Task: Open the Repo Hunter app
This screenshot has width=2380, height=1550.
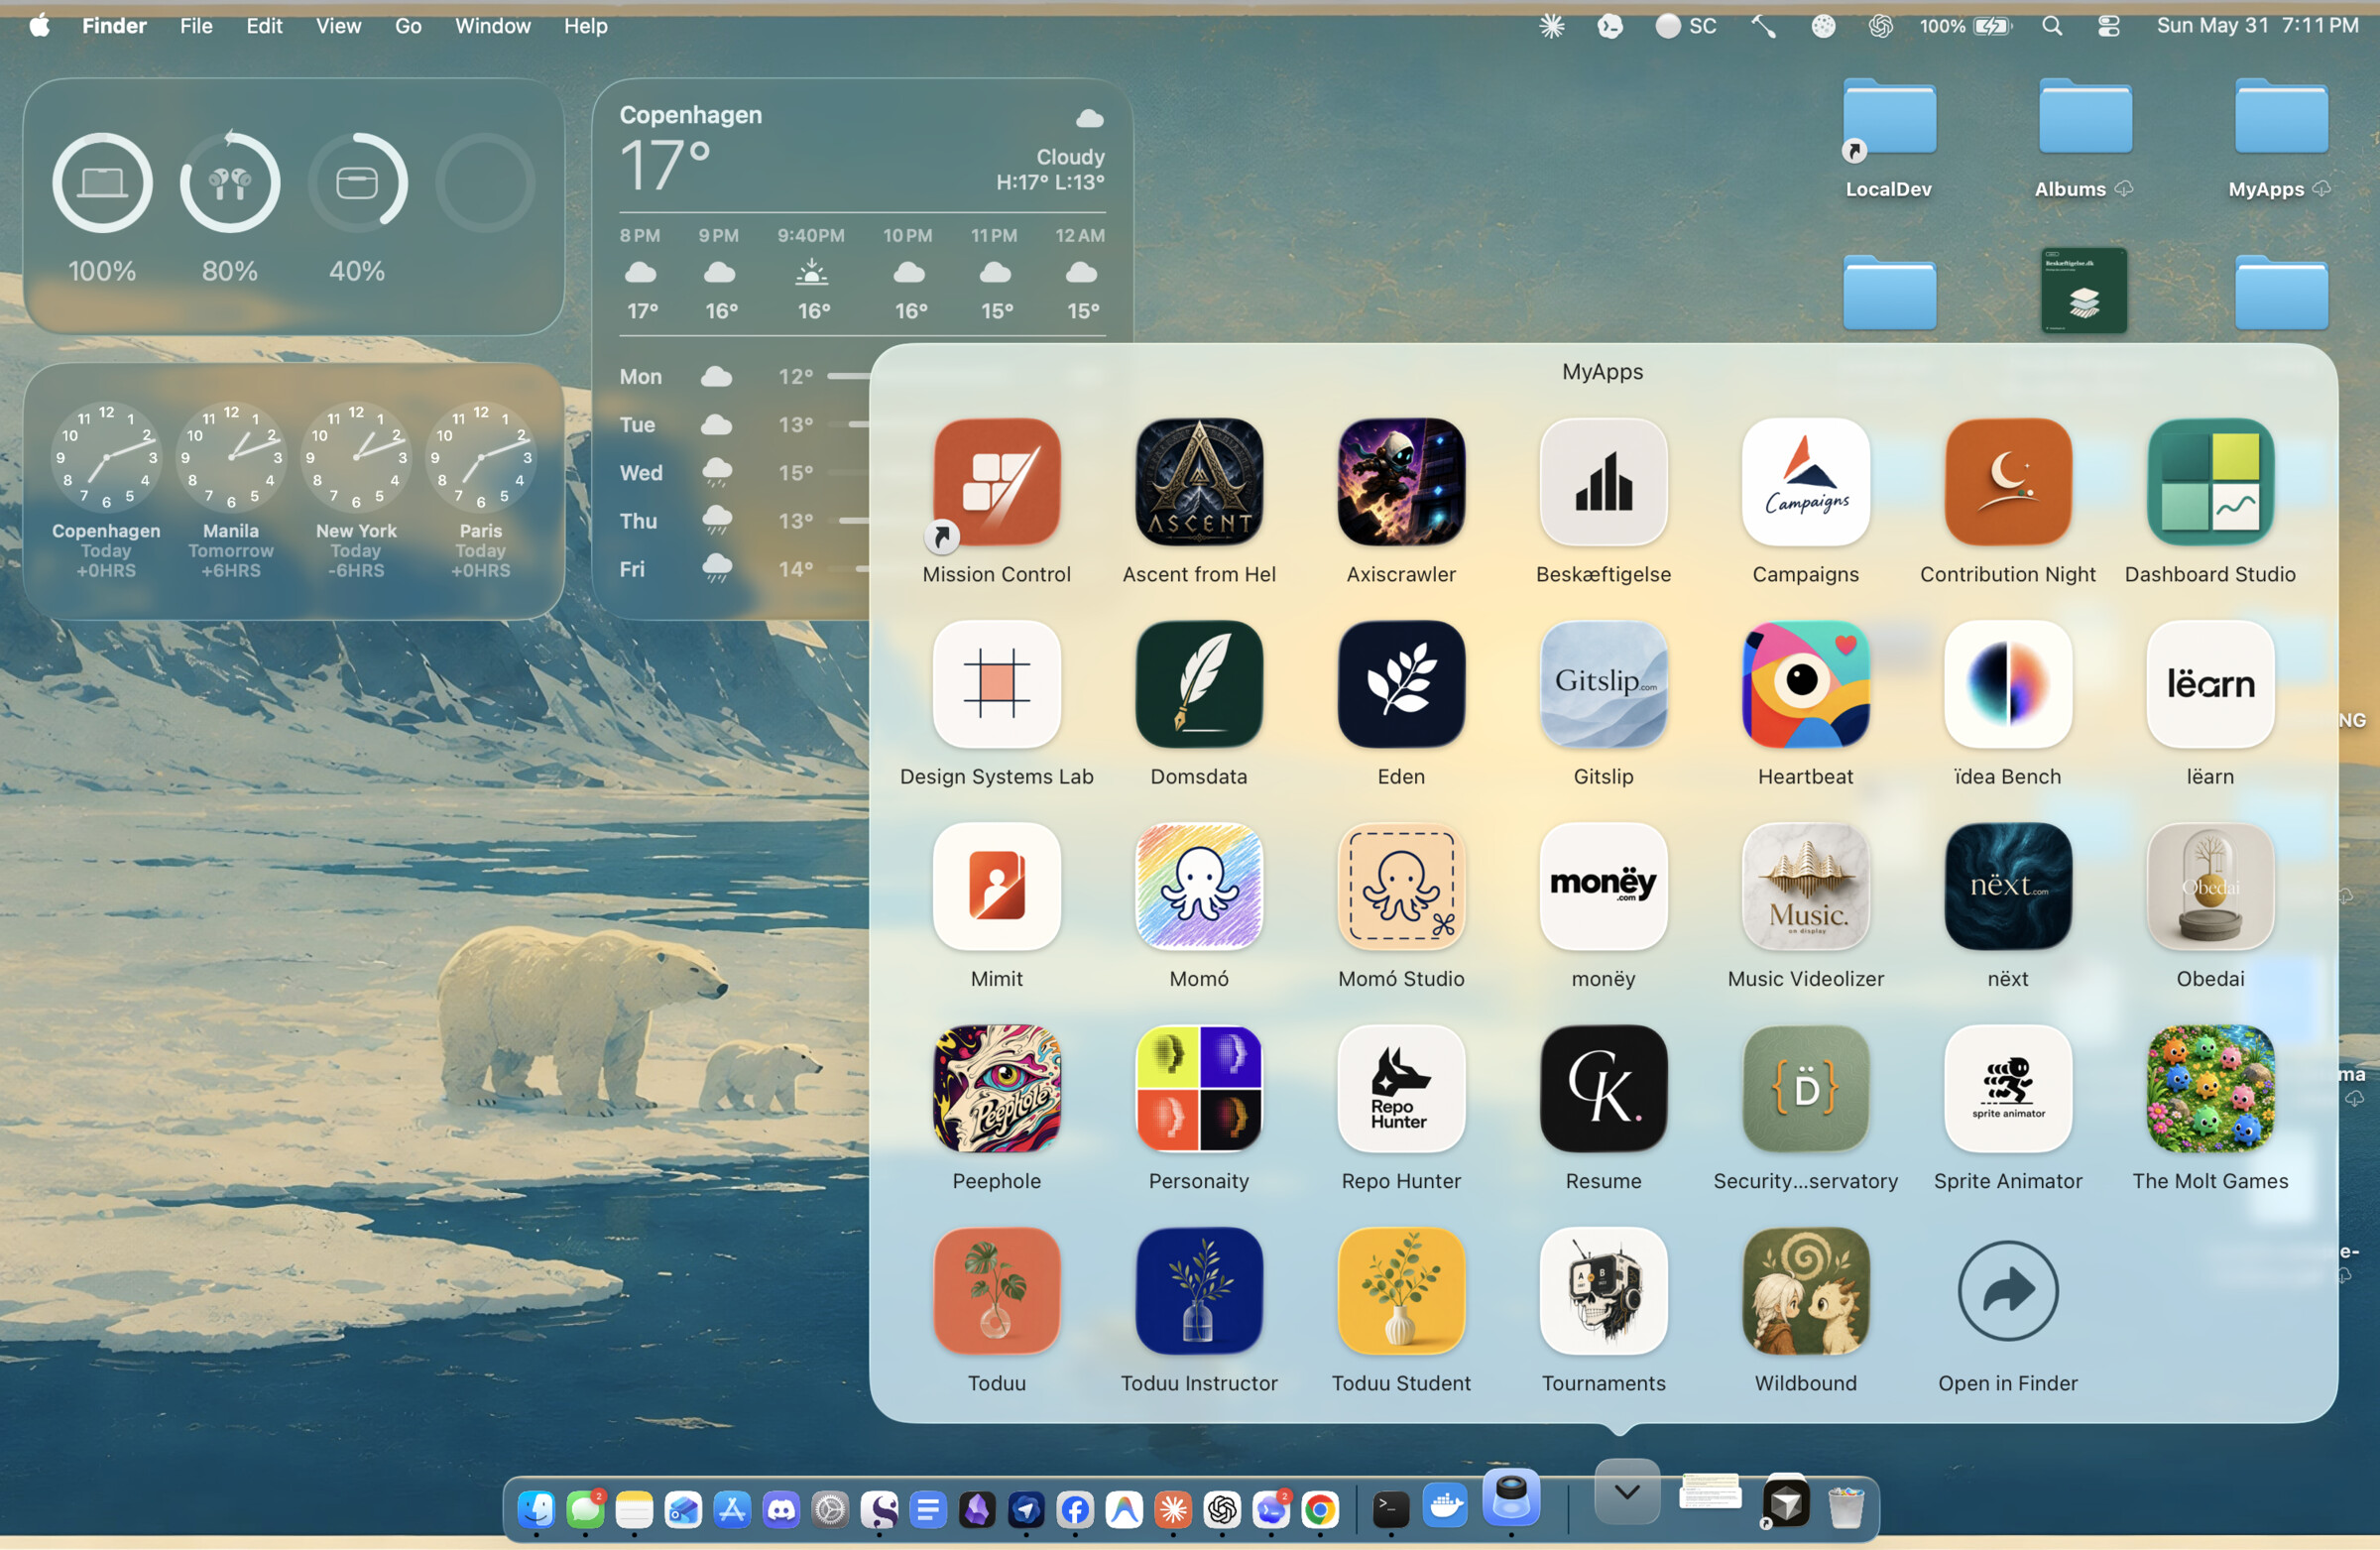Action: click(1401, 1088)
